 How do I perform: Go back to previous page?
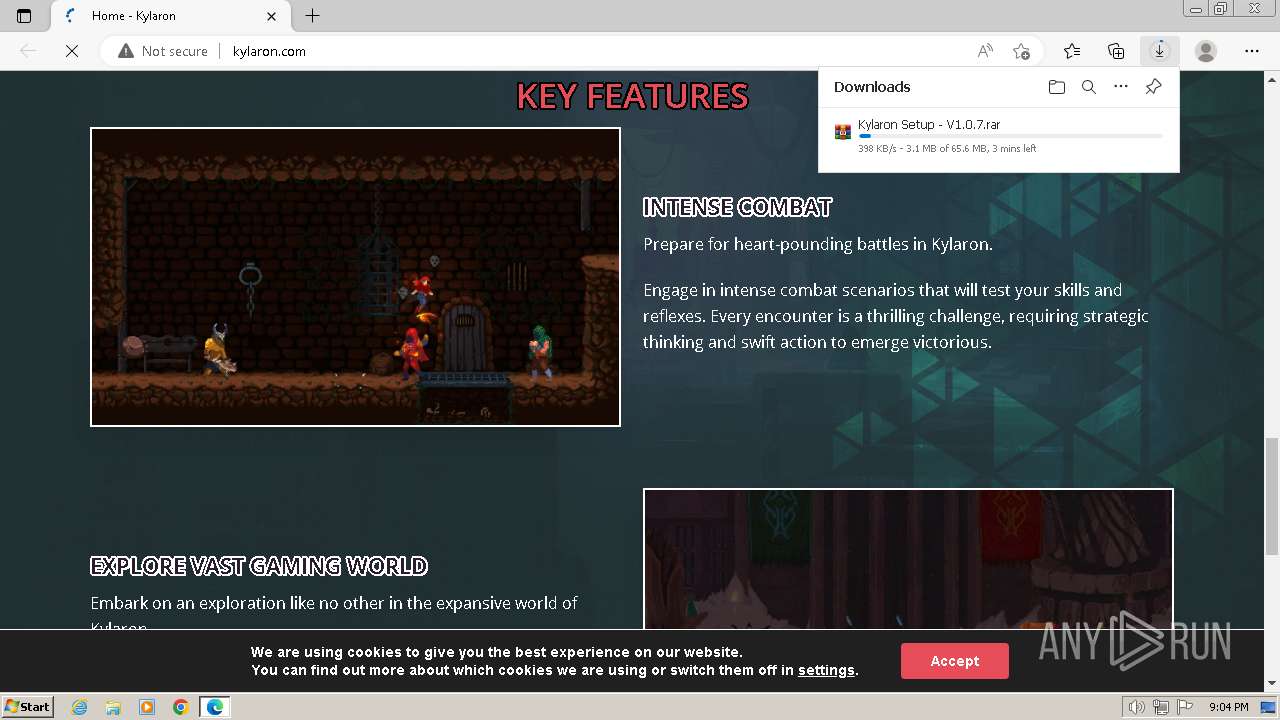click(x=28, y=51)
